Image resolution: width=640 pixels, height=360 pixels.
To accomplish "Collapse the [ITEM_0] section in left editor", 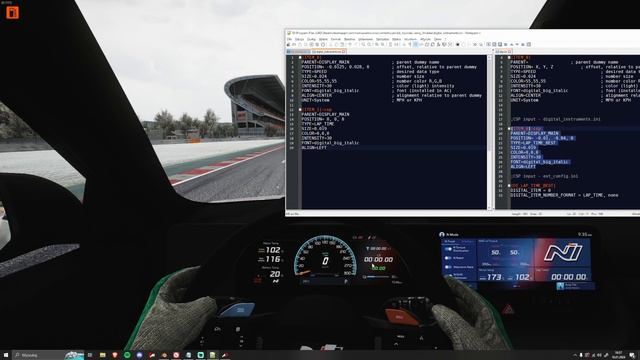I will 300,58.
